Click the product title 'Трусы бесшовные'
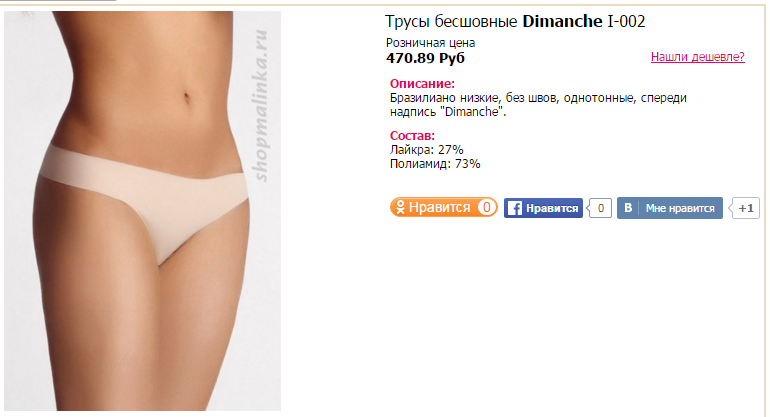This screenshot has width=770, height=417. pyautogui.click(x=451, y=22)
